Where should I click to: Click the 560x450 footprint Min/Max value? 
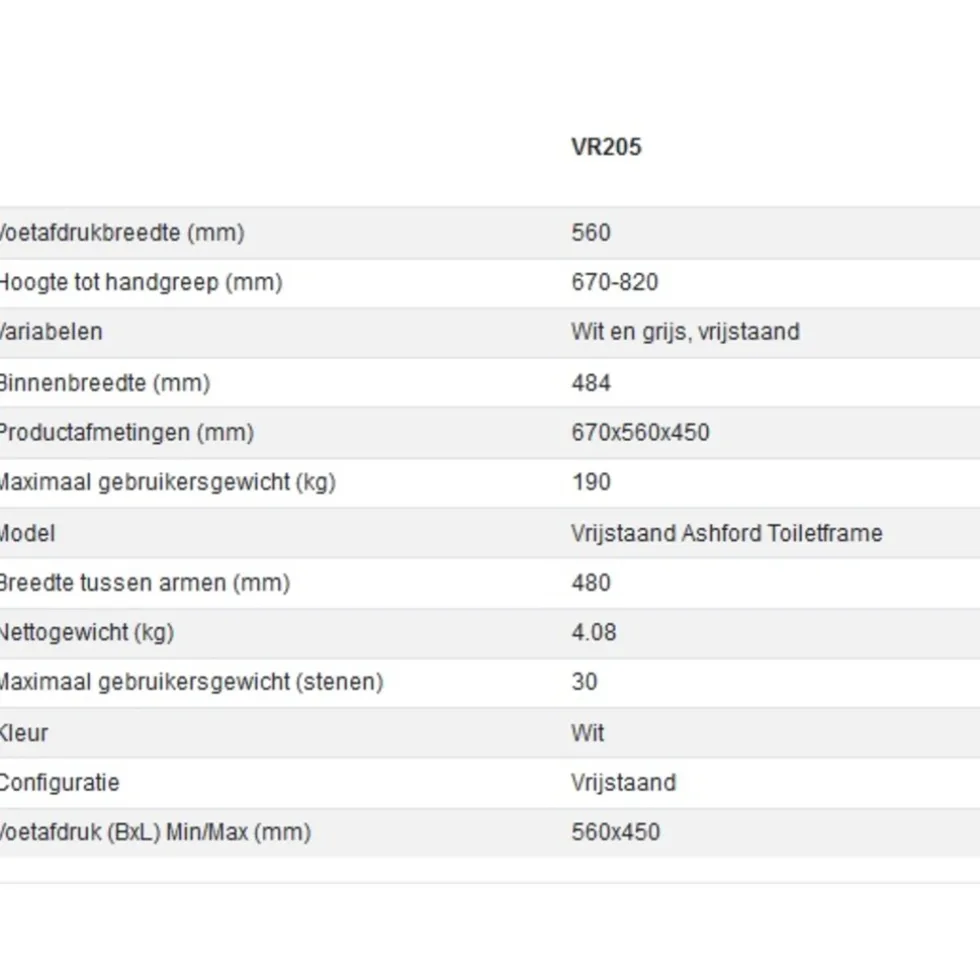(x=615, y=832)
